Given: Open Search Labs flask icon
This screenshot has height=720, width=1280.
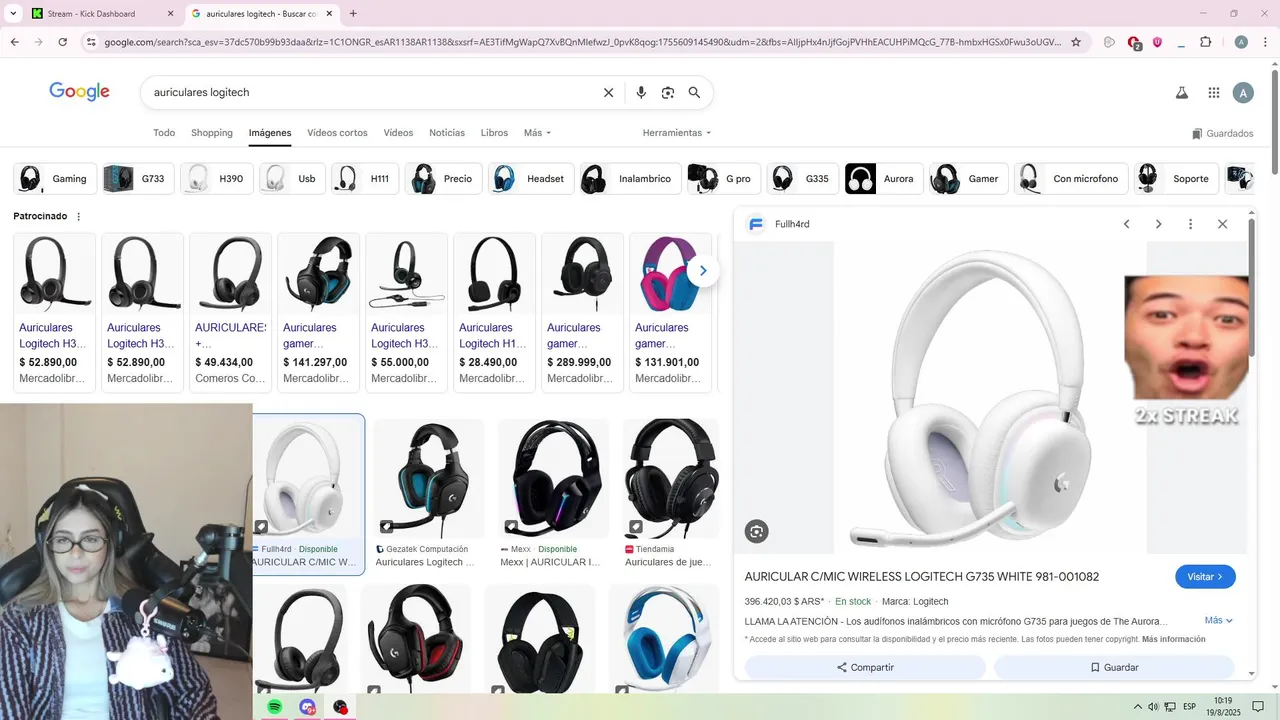Looking at the screenshot, I should pyautogui.click(x=1181, y=93).
